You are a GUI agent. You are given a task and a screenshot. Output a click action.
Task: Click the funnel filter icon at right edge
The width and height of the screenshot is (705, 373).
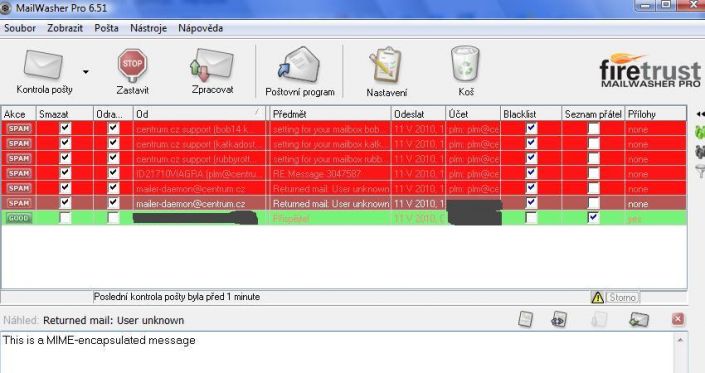pyautogui.click(x=700, y=171)
